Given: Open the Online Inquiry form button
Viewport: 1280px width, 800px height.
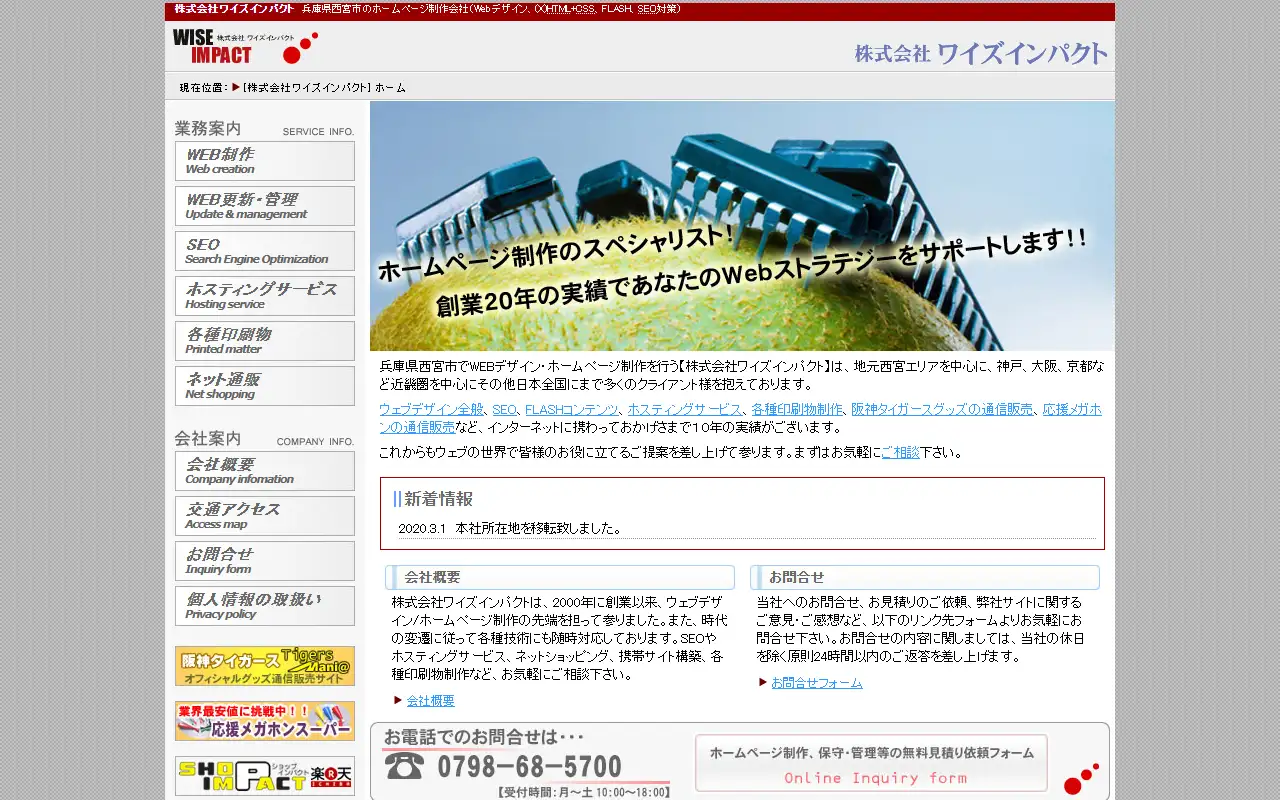Looking at the screenshot, I should (x=871, y=763).
